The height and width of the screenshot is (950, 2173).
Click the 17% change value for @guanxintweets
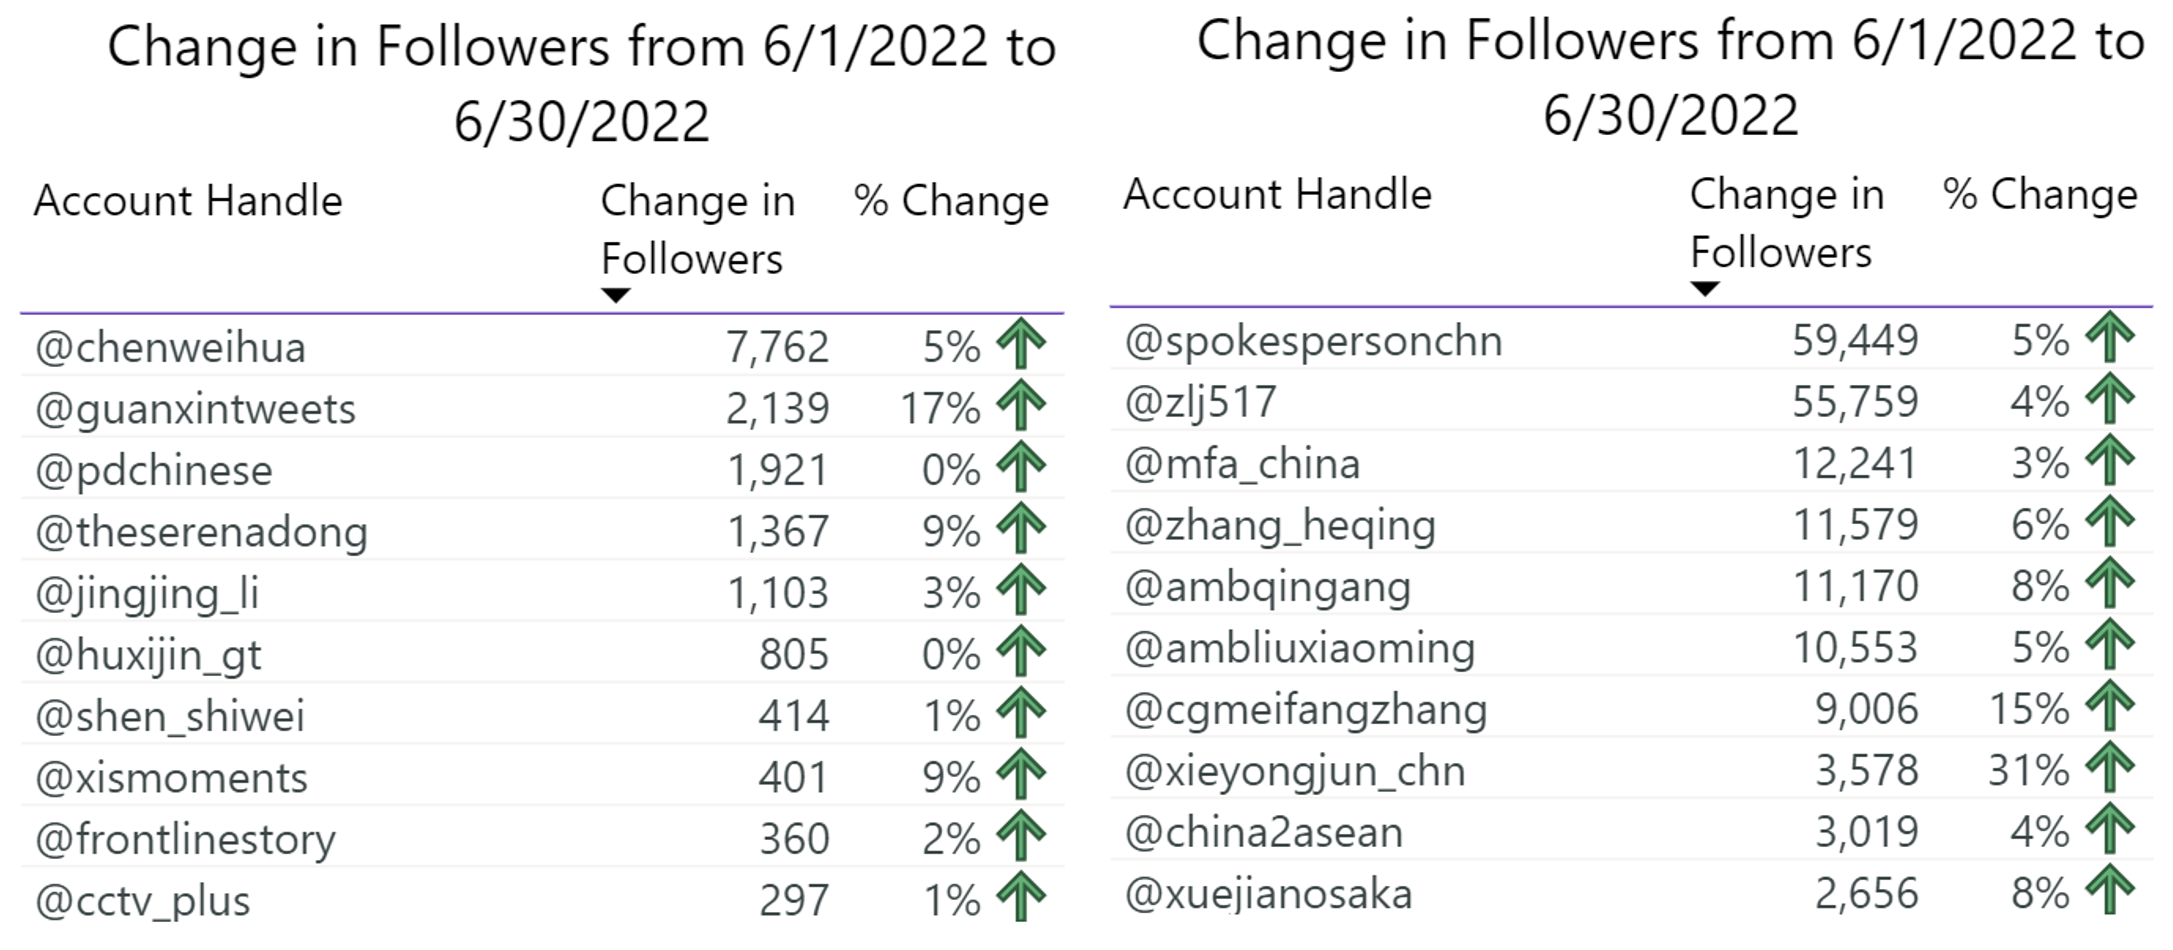pyautogui.click(x=940, y=409)
